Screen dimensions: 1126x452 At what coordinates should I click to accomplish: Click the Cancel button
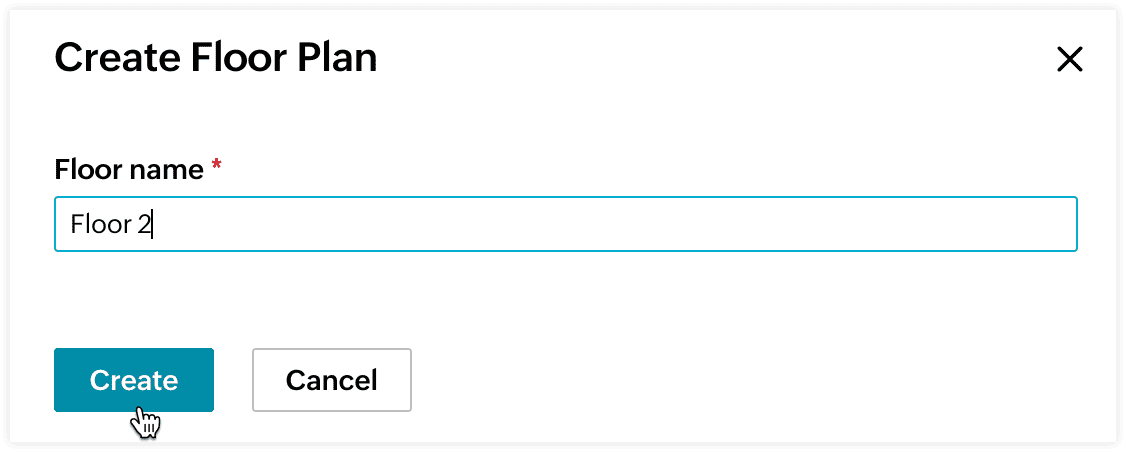(x=331, y=380)
